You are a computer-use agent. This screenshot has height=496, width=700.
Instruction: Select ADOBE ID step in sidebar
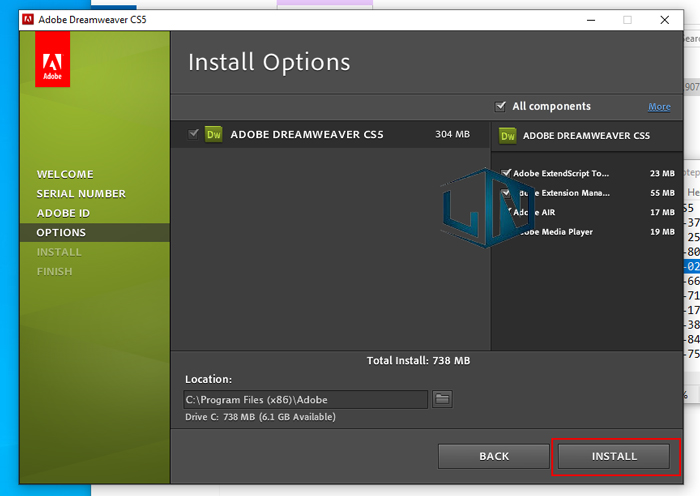(x=63, y=213)
